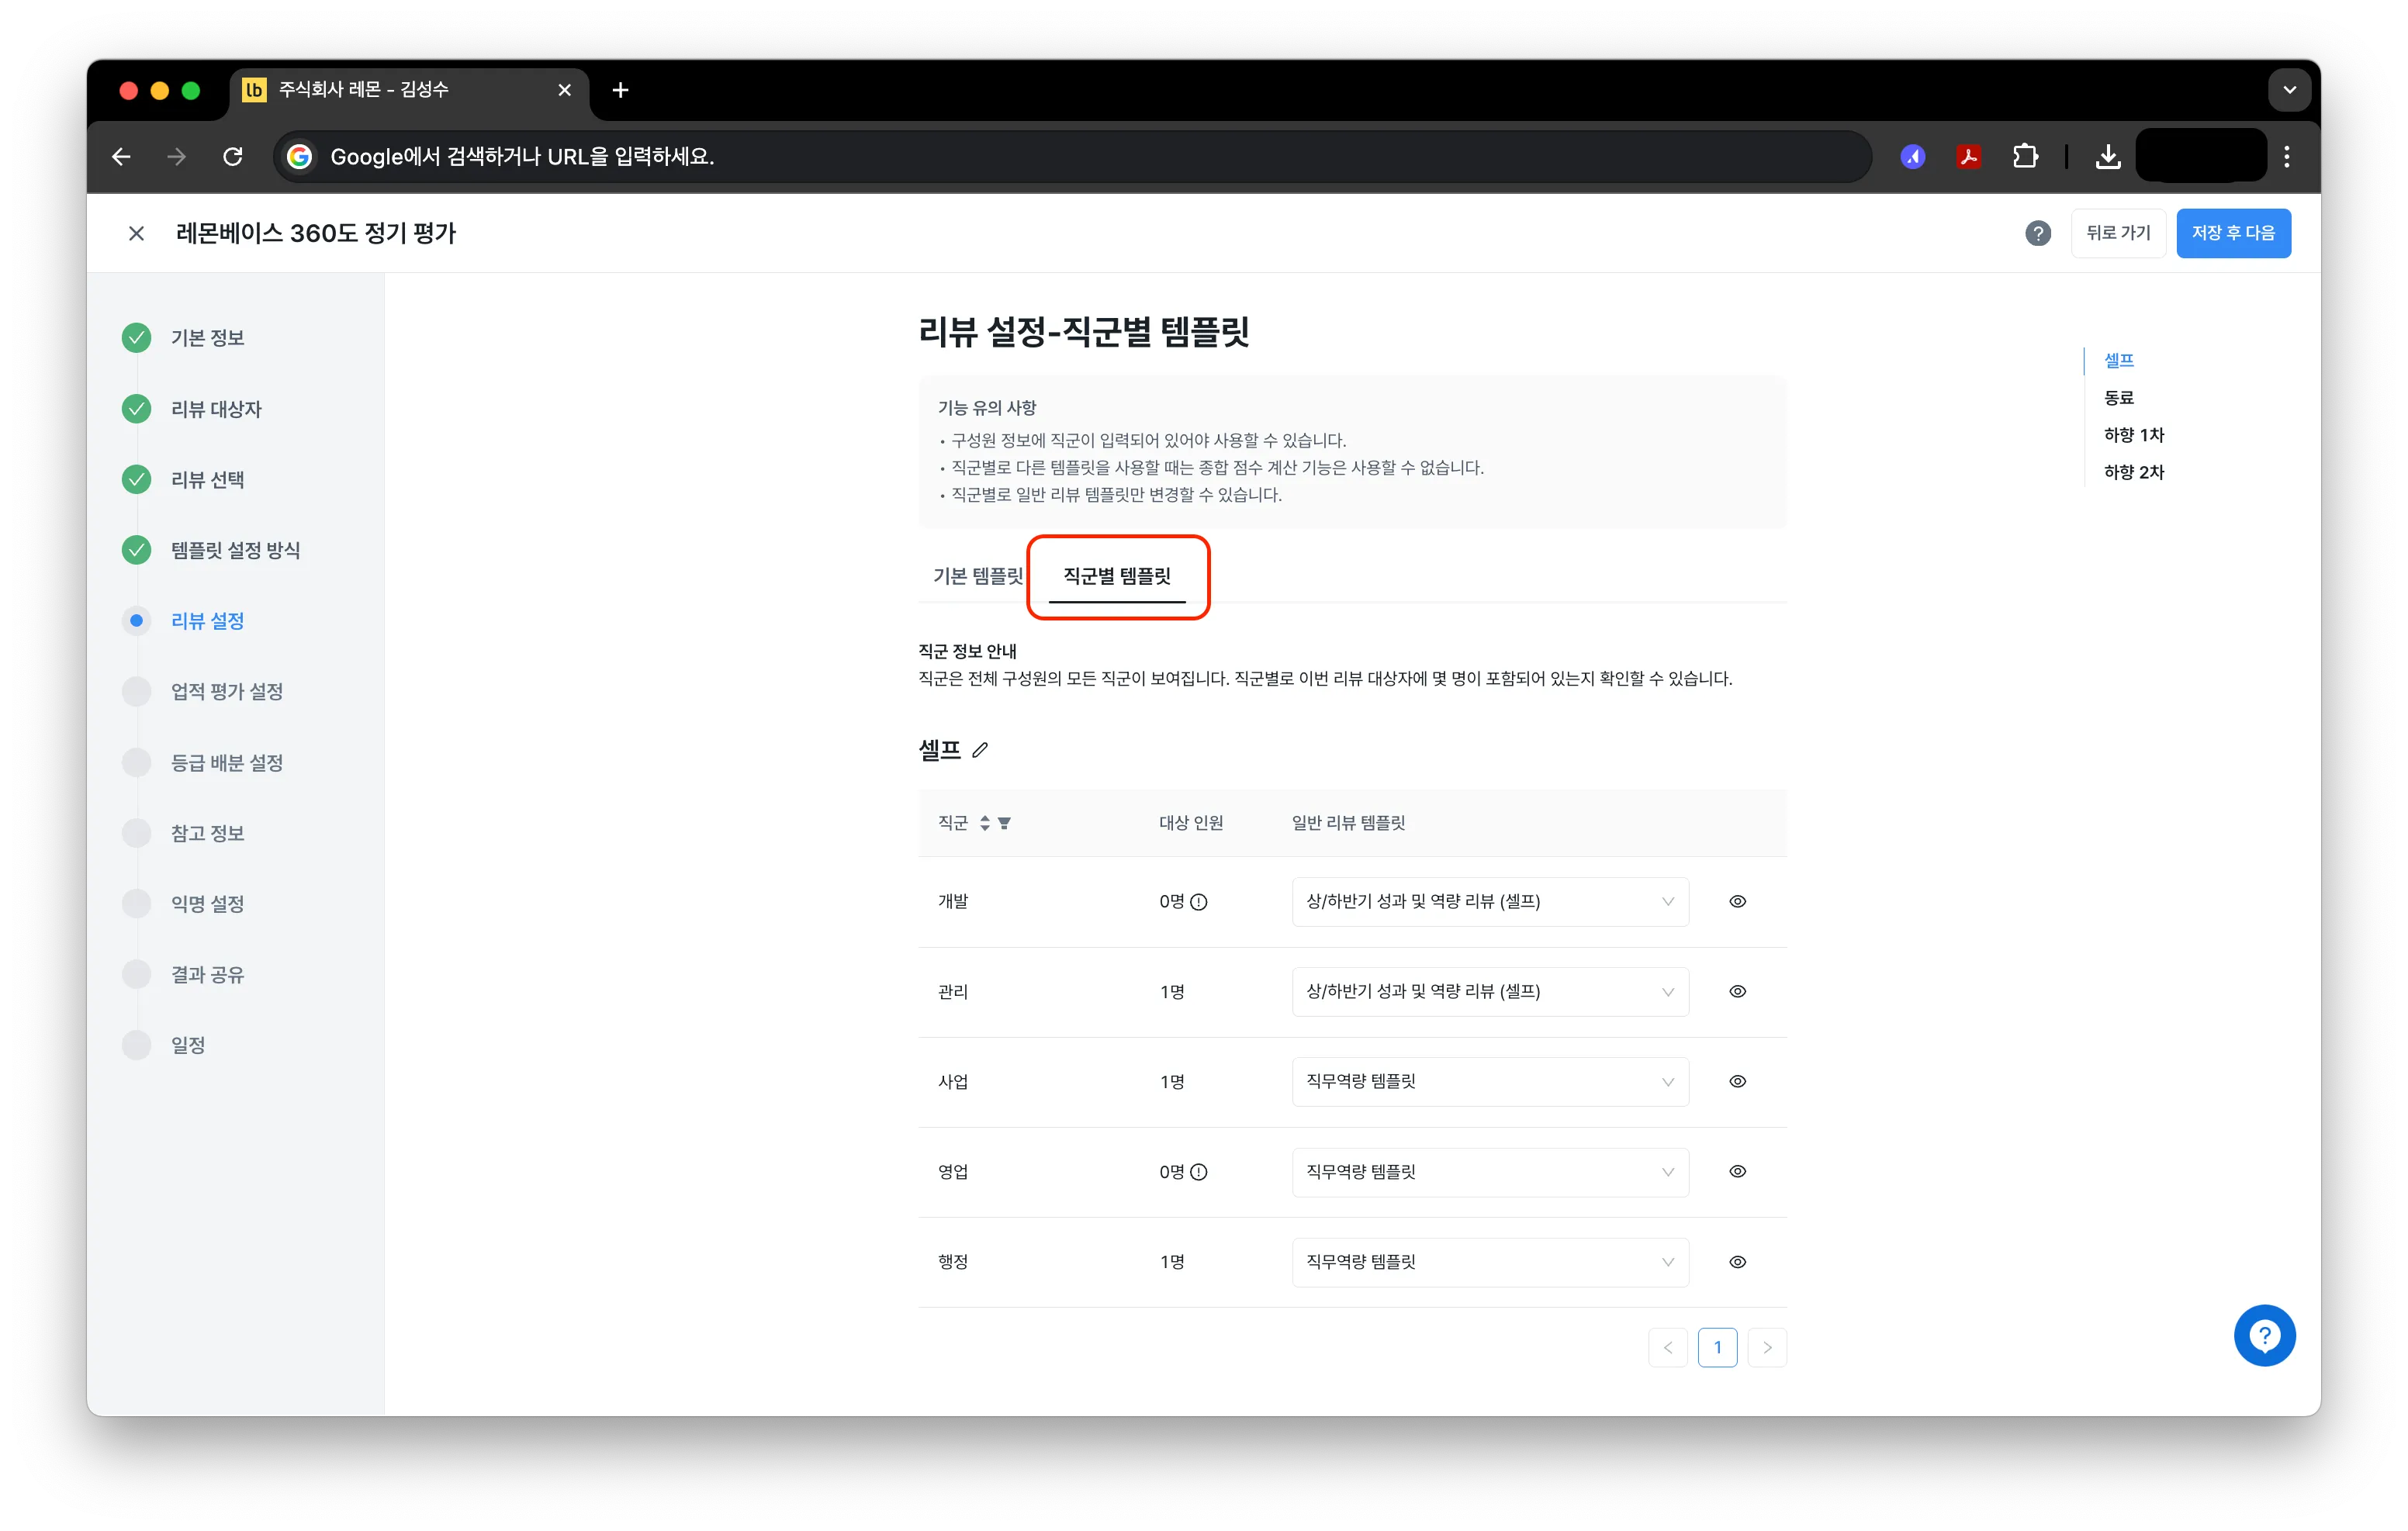Click the info icon beside 0명 in 영업 row
The height and width of the screenshot is (1531, 2408).
[x=1199, y=1172]
